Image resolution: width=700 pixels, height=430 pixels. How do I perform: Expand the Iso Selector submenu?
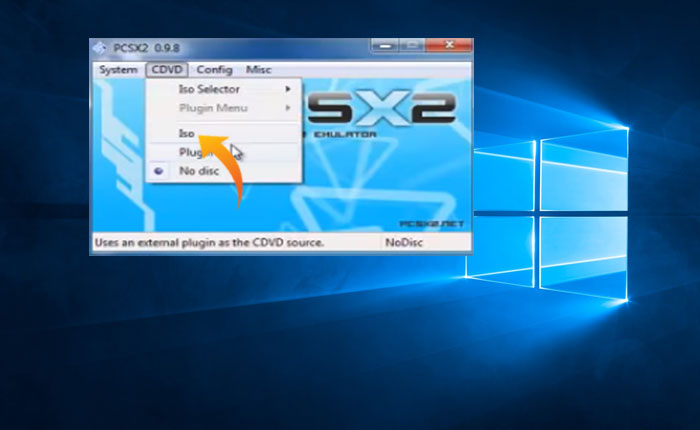(x=224, y=89)
